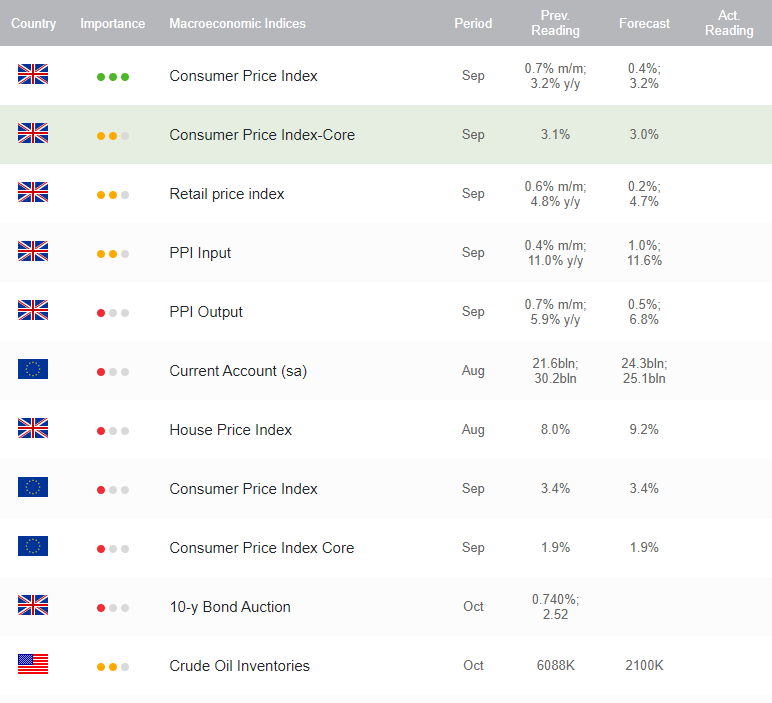This screenshot has width=772, height=703.
Task: Click the EU flag next to Consumer Price Index Core
Action: coord(33,546)
